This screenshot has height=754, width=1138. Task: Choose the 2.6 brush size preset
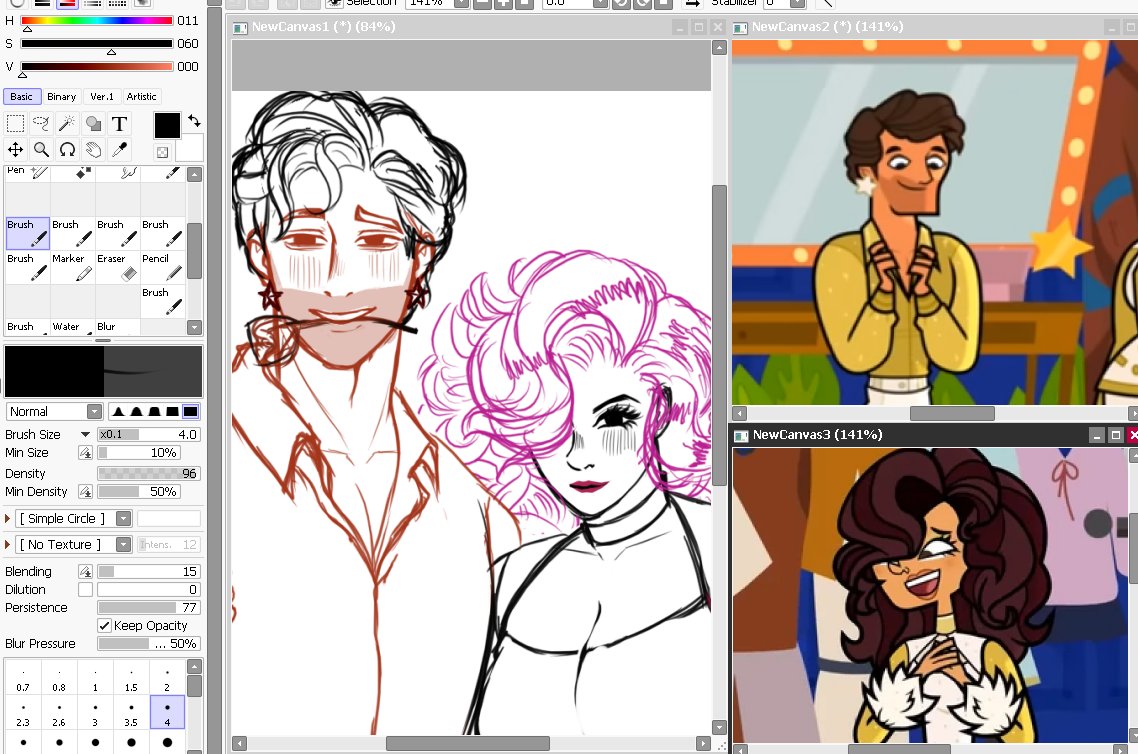[59, 713]
